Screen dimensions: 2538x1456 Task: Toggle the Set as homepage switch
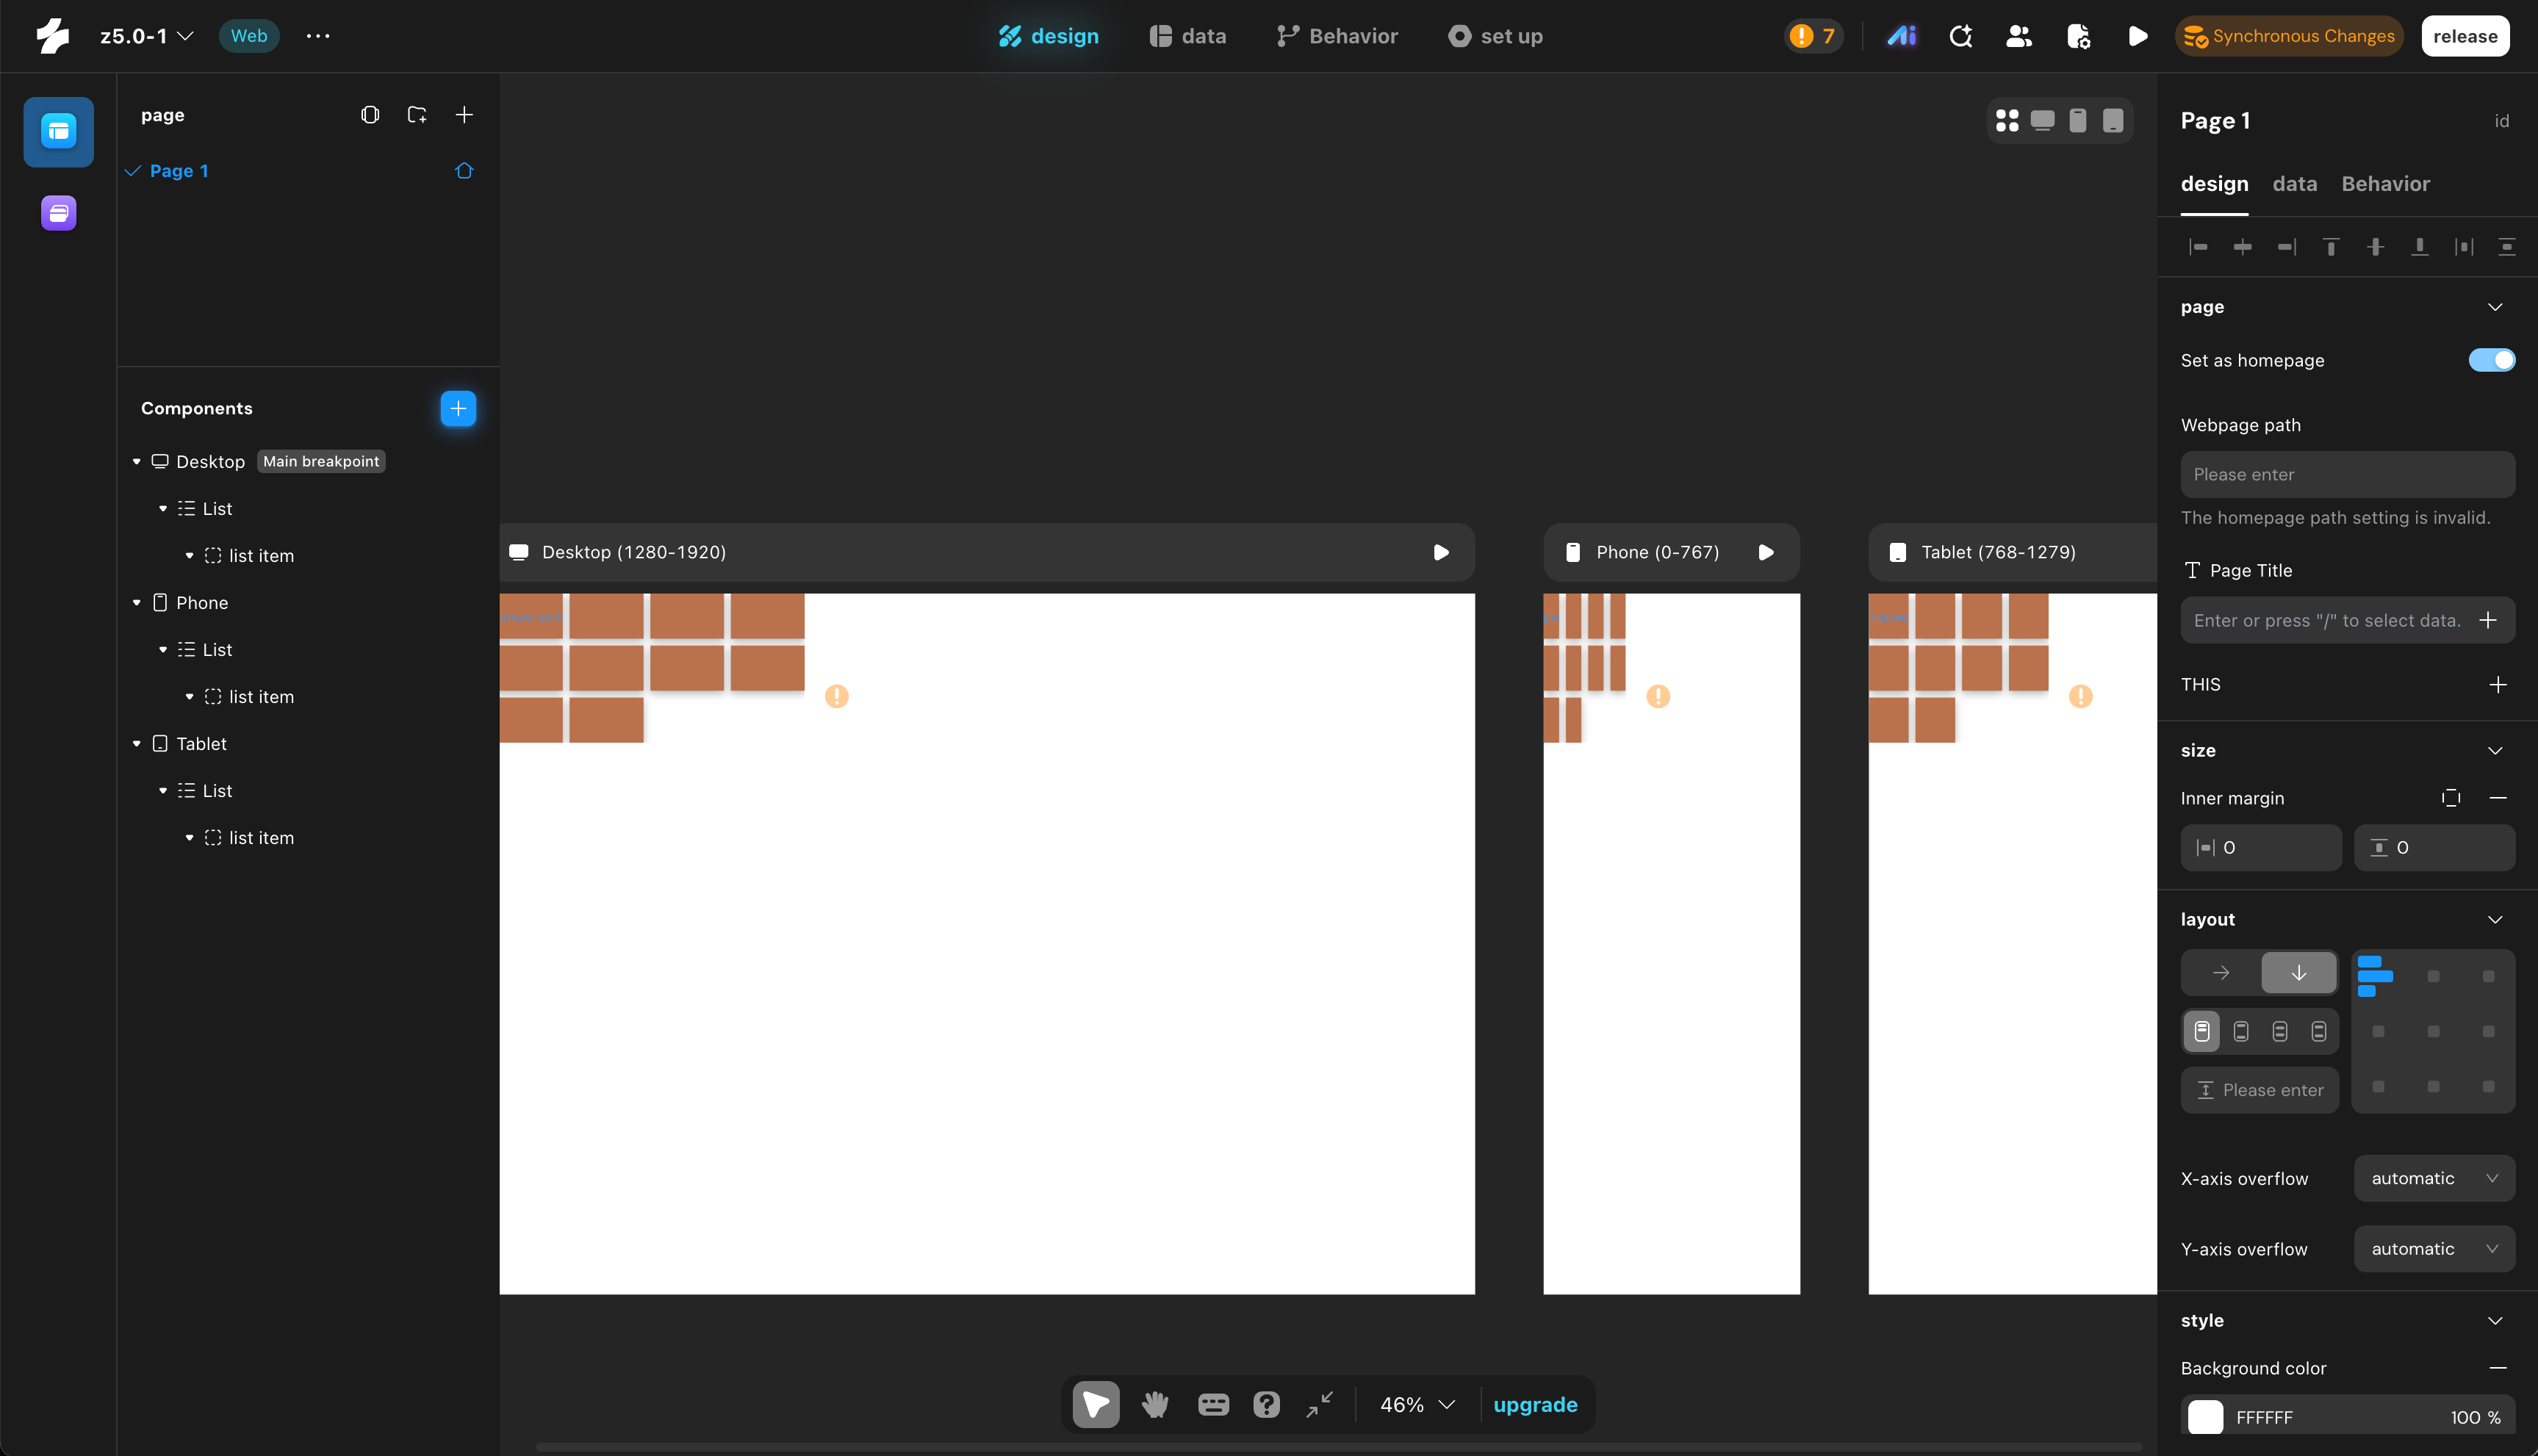(x=2490, y=360)
